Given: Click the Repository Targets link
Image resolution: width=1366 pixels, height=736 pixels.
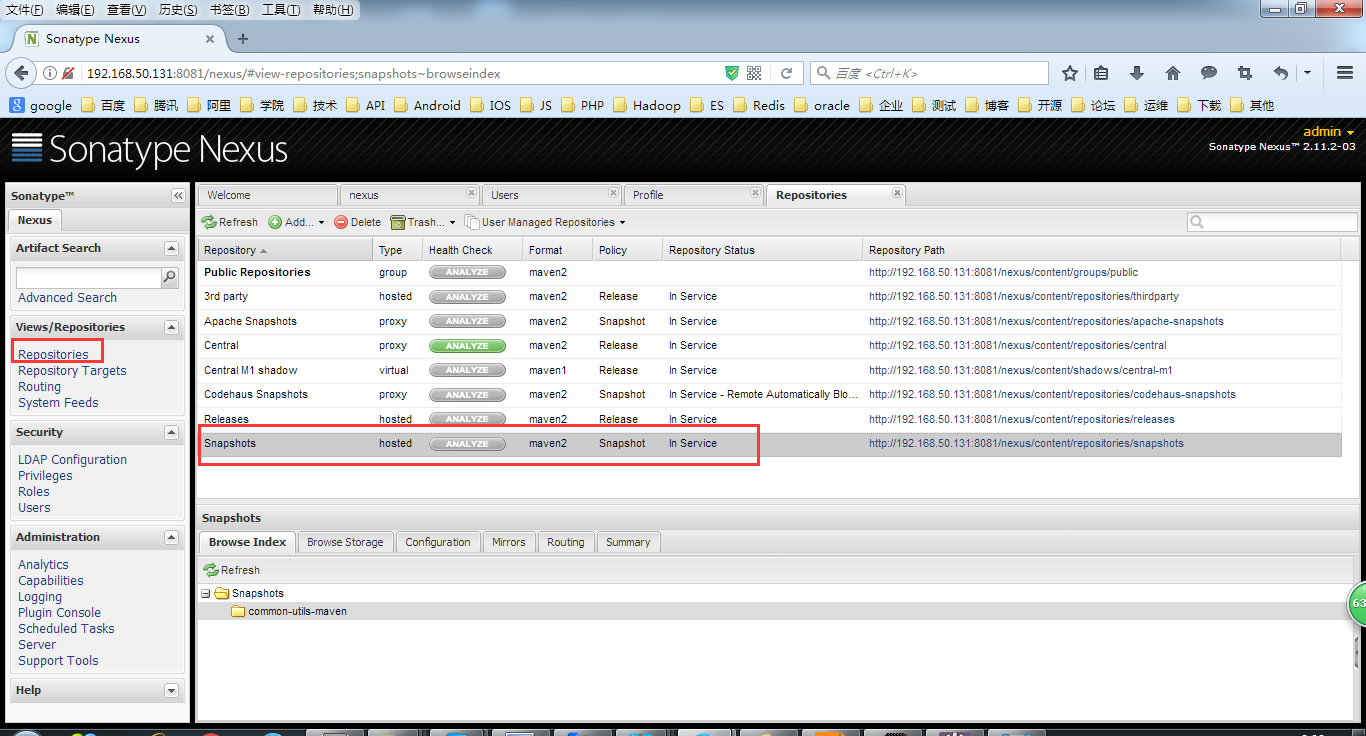Looking at the screenshot, I should [72, 371].
